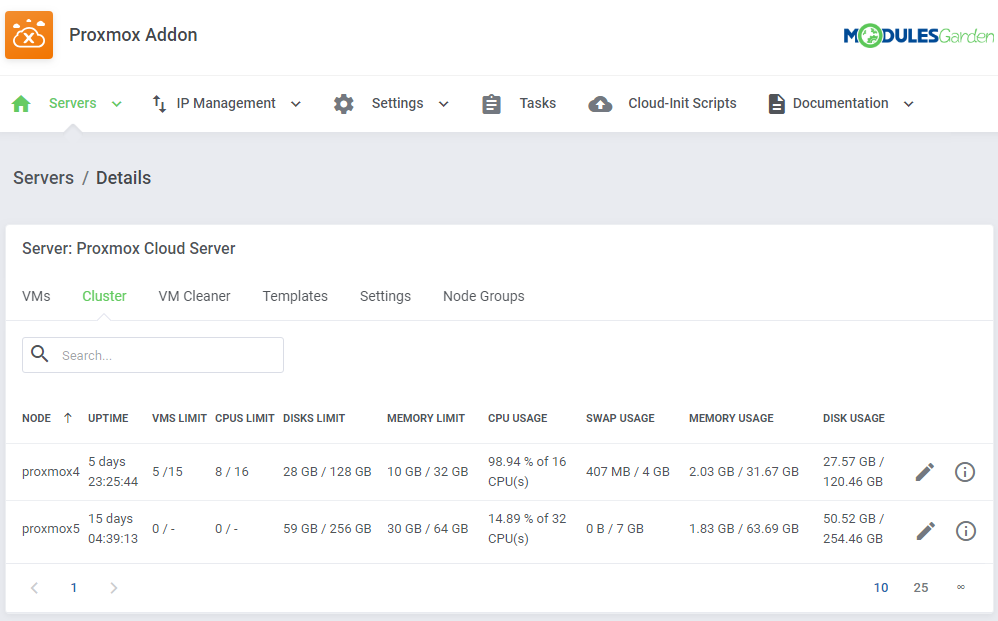998x621 pixels.
Task: Click the green home icon
Action: tap(21, 104)
